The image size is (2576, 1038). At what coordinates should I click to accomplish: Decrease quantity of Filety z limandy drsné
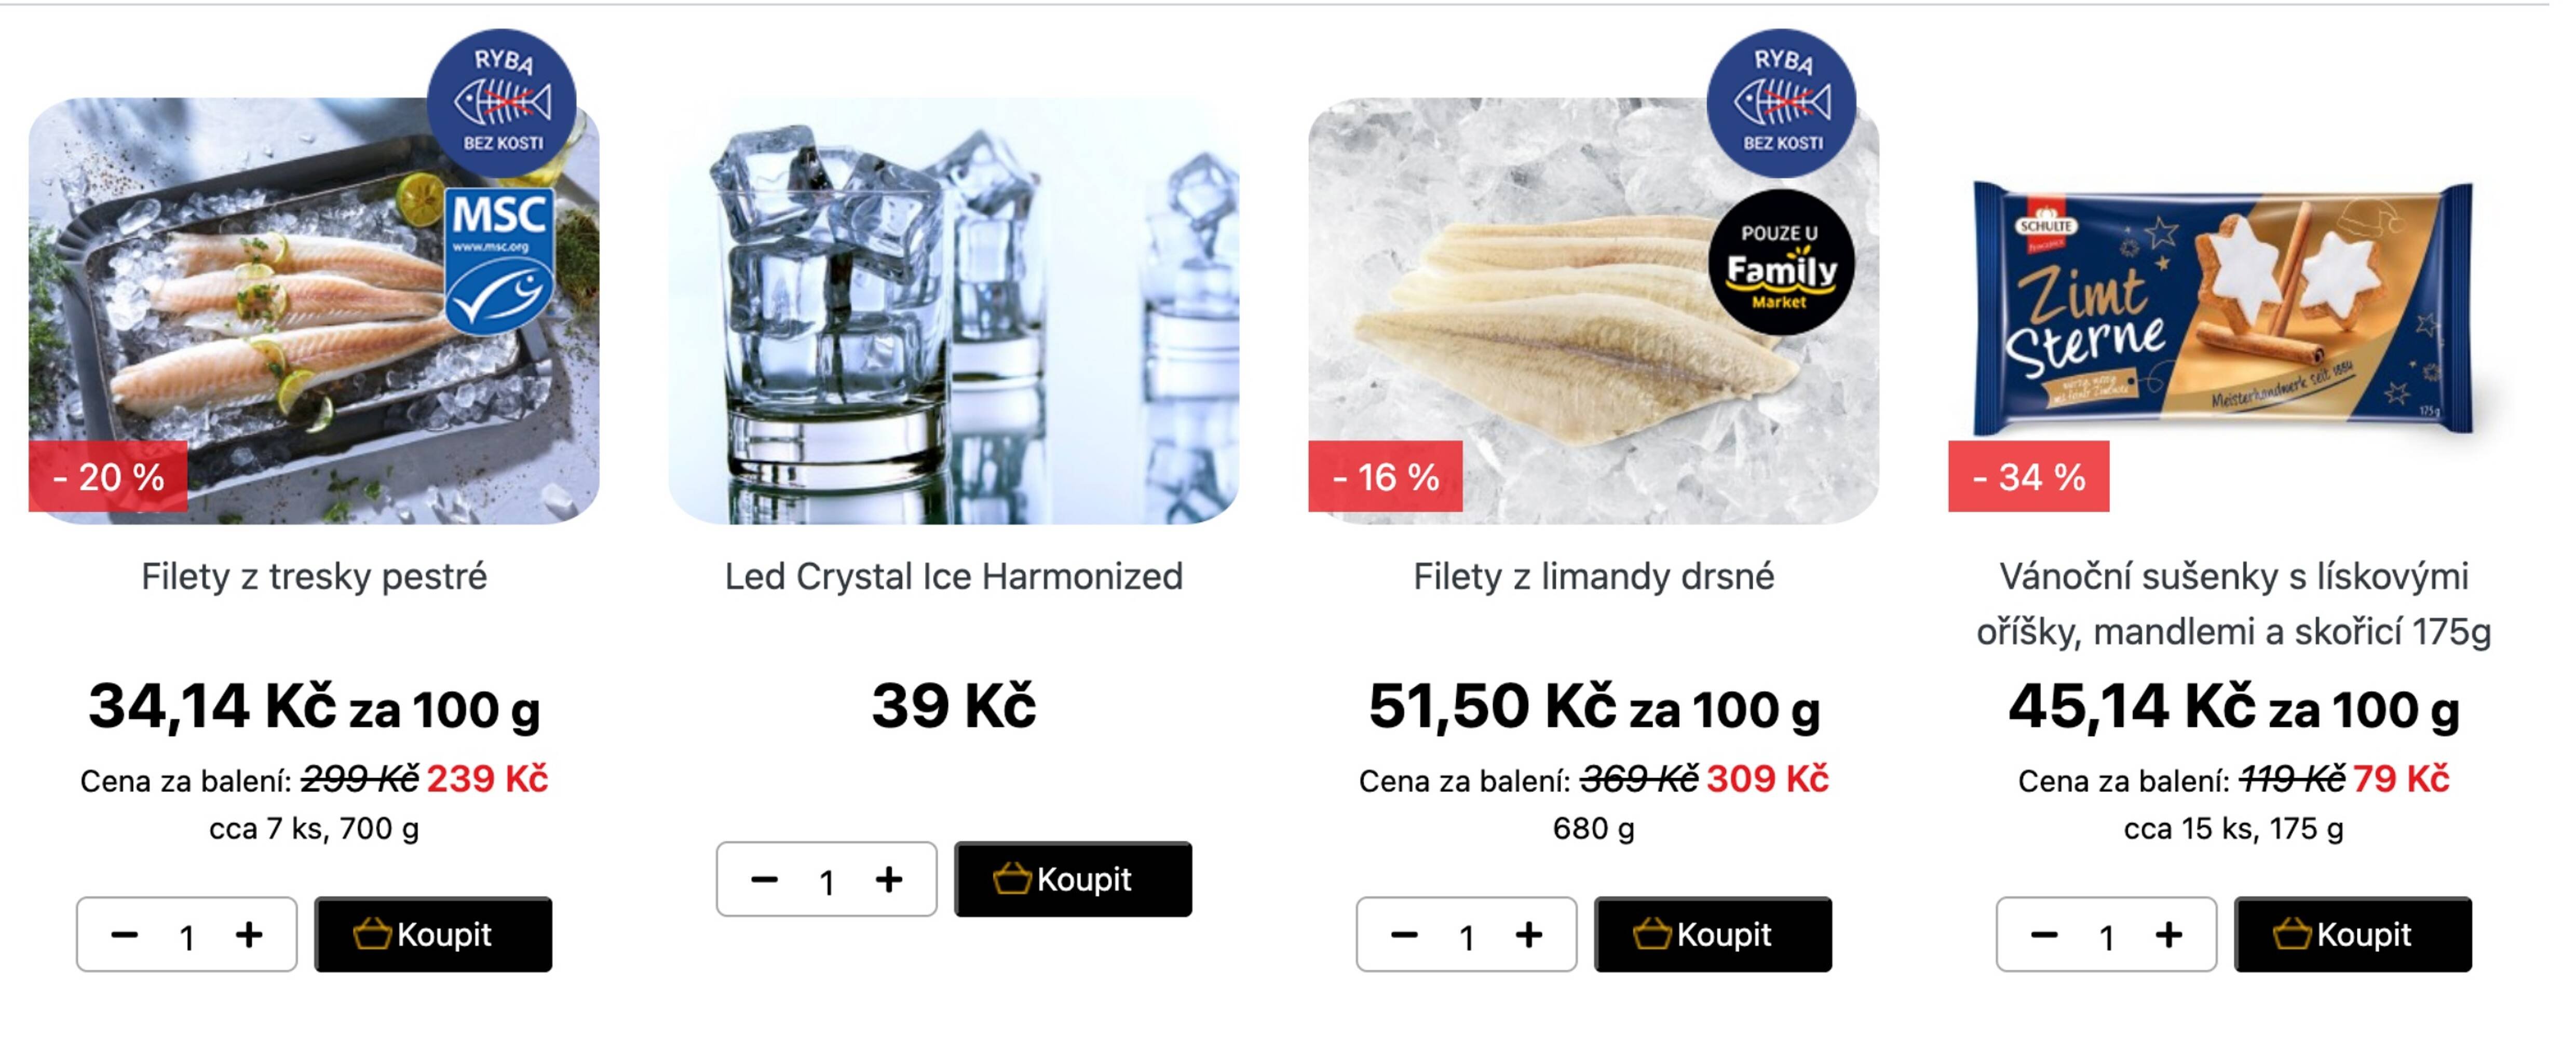[x=1404, y=935]
